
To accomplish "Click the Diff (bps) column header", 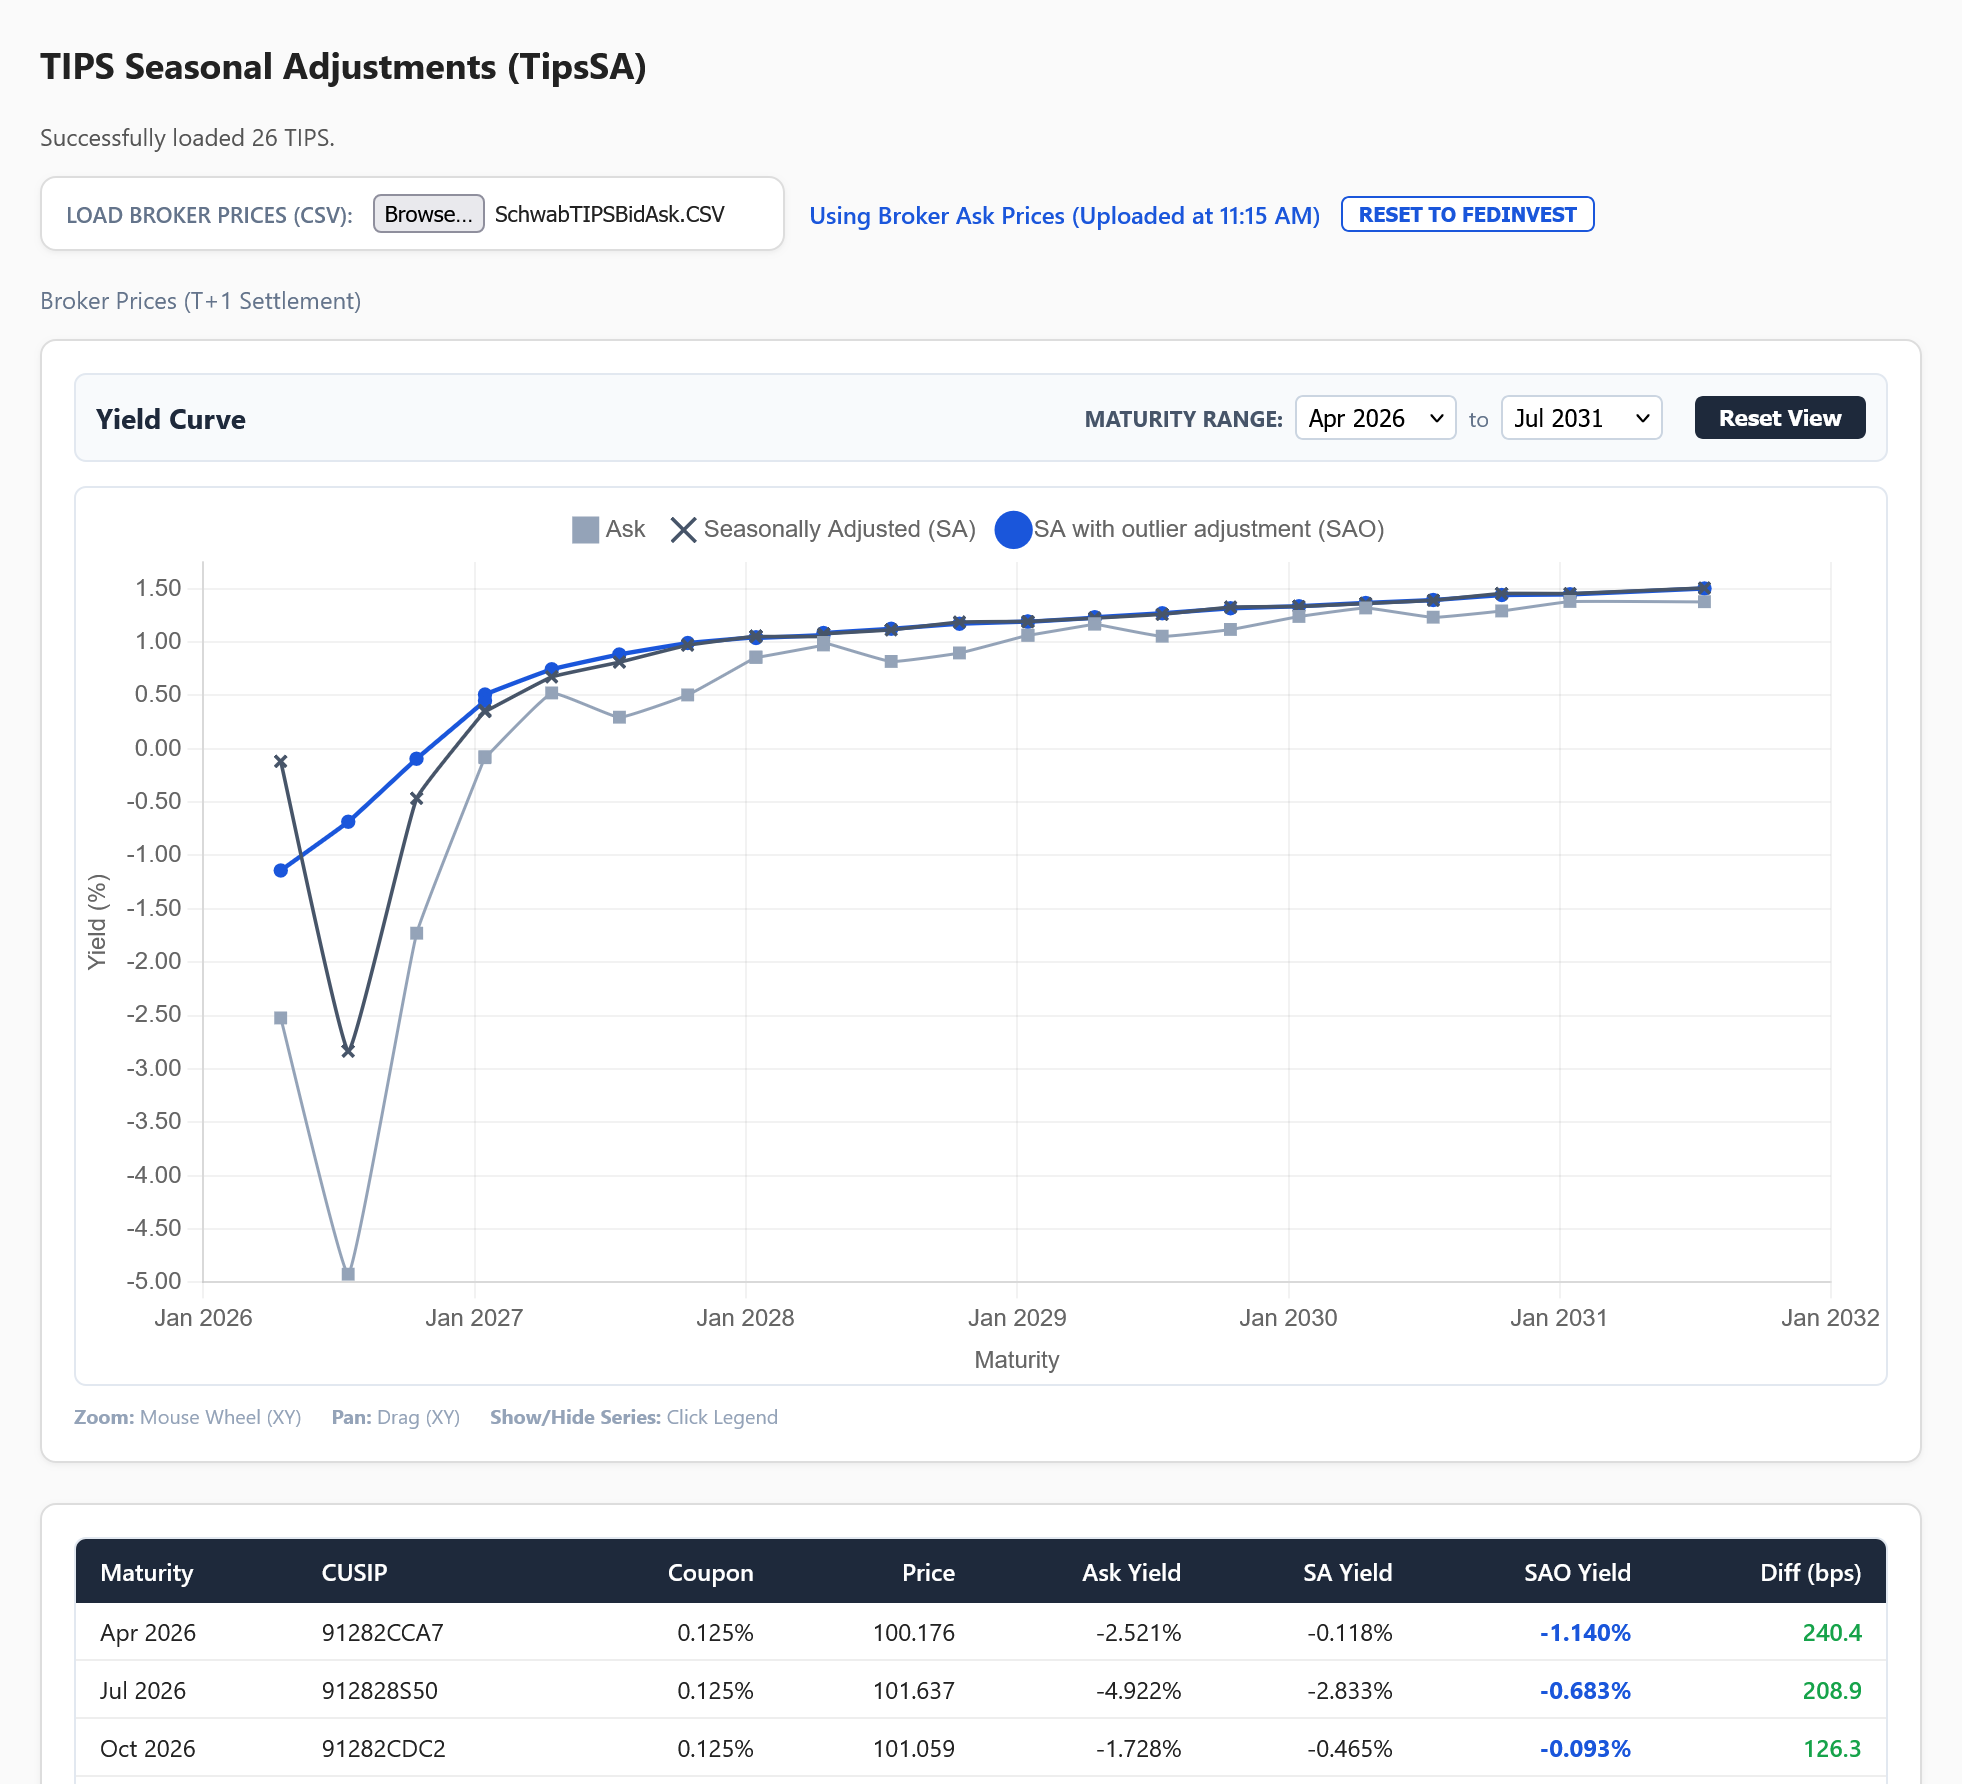I will point(1809,1572).
